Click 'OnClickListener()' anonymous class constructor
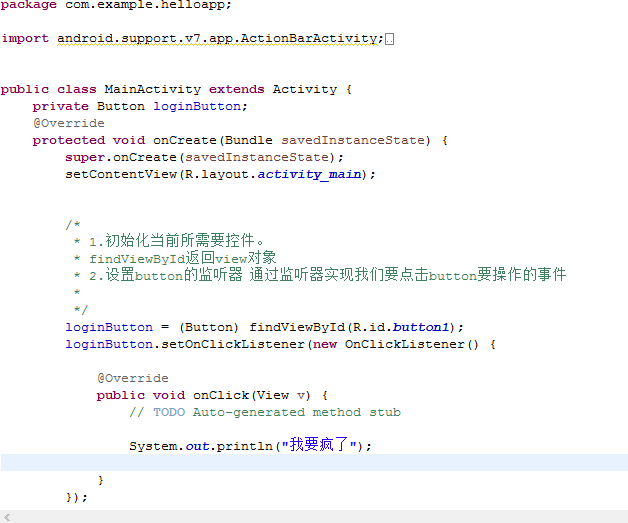Image resolution: width=628 pixels, height=523 pixels. click(x=412, y=344)
